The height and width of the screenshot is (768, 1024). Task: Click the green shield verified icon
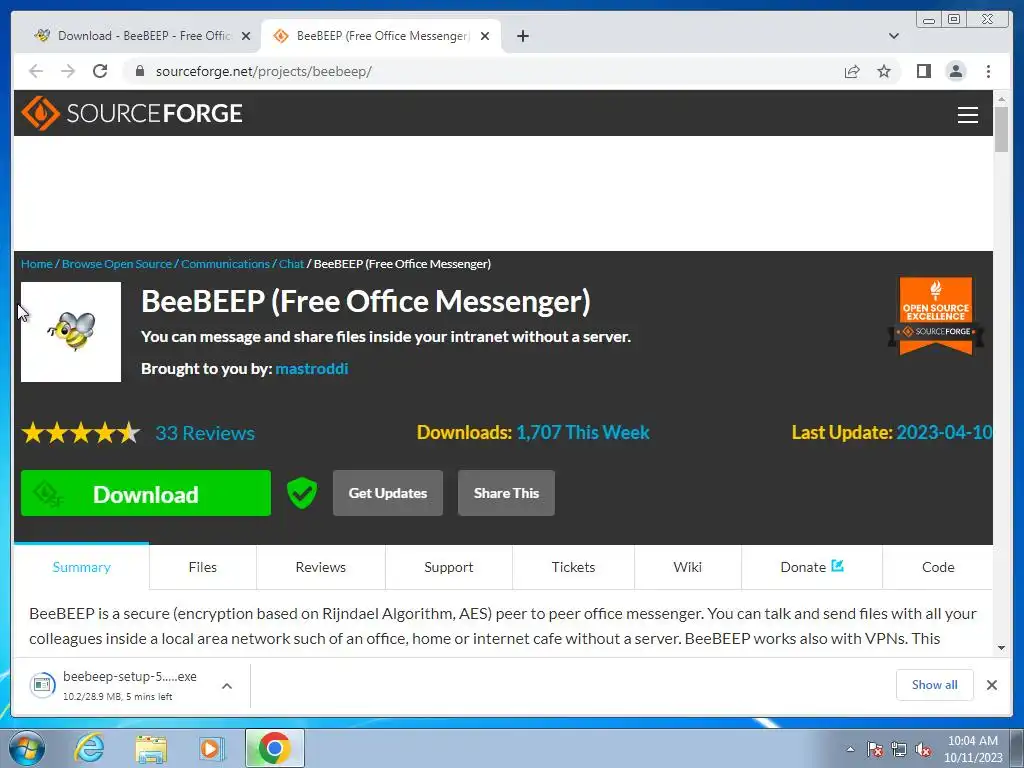302,493
